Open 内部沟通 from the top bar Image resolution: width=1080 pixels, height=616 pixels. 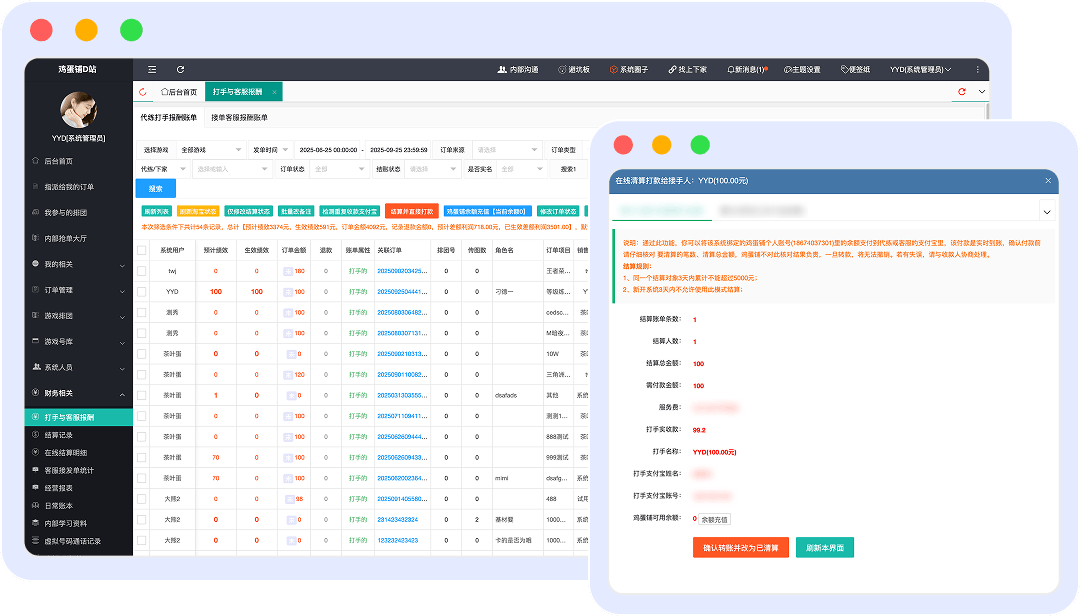[518, 70]
